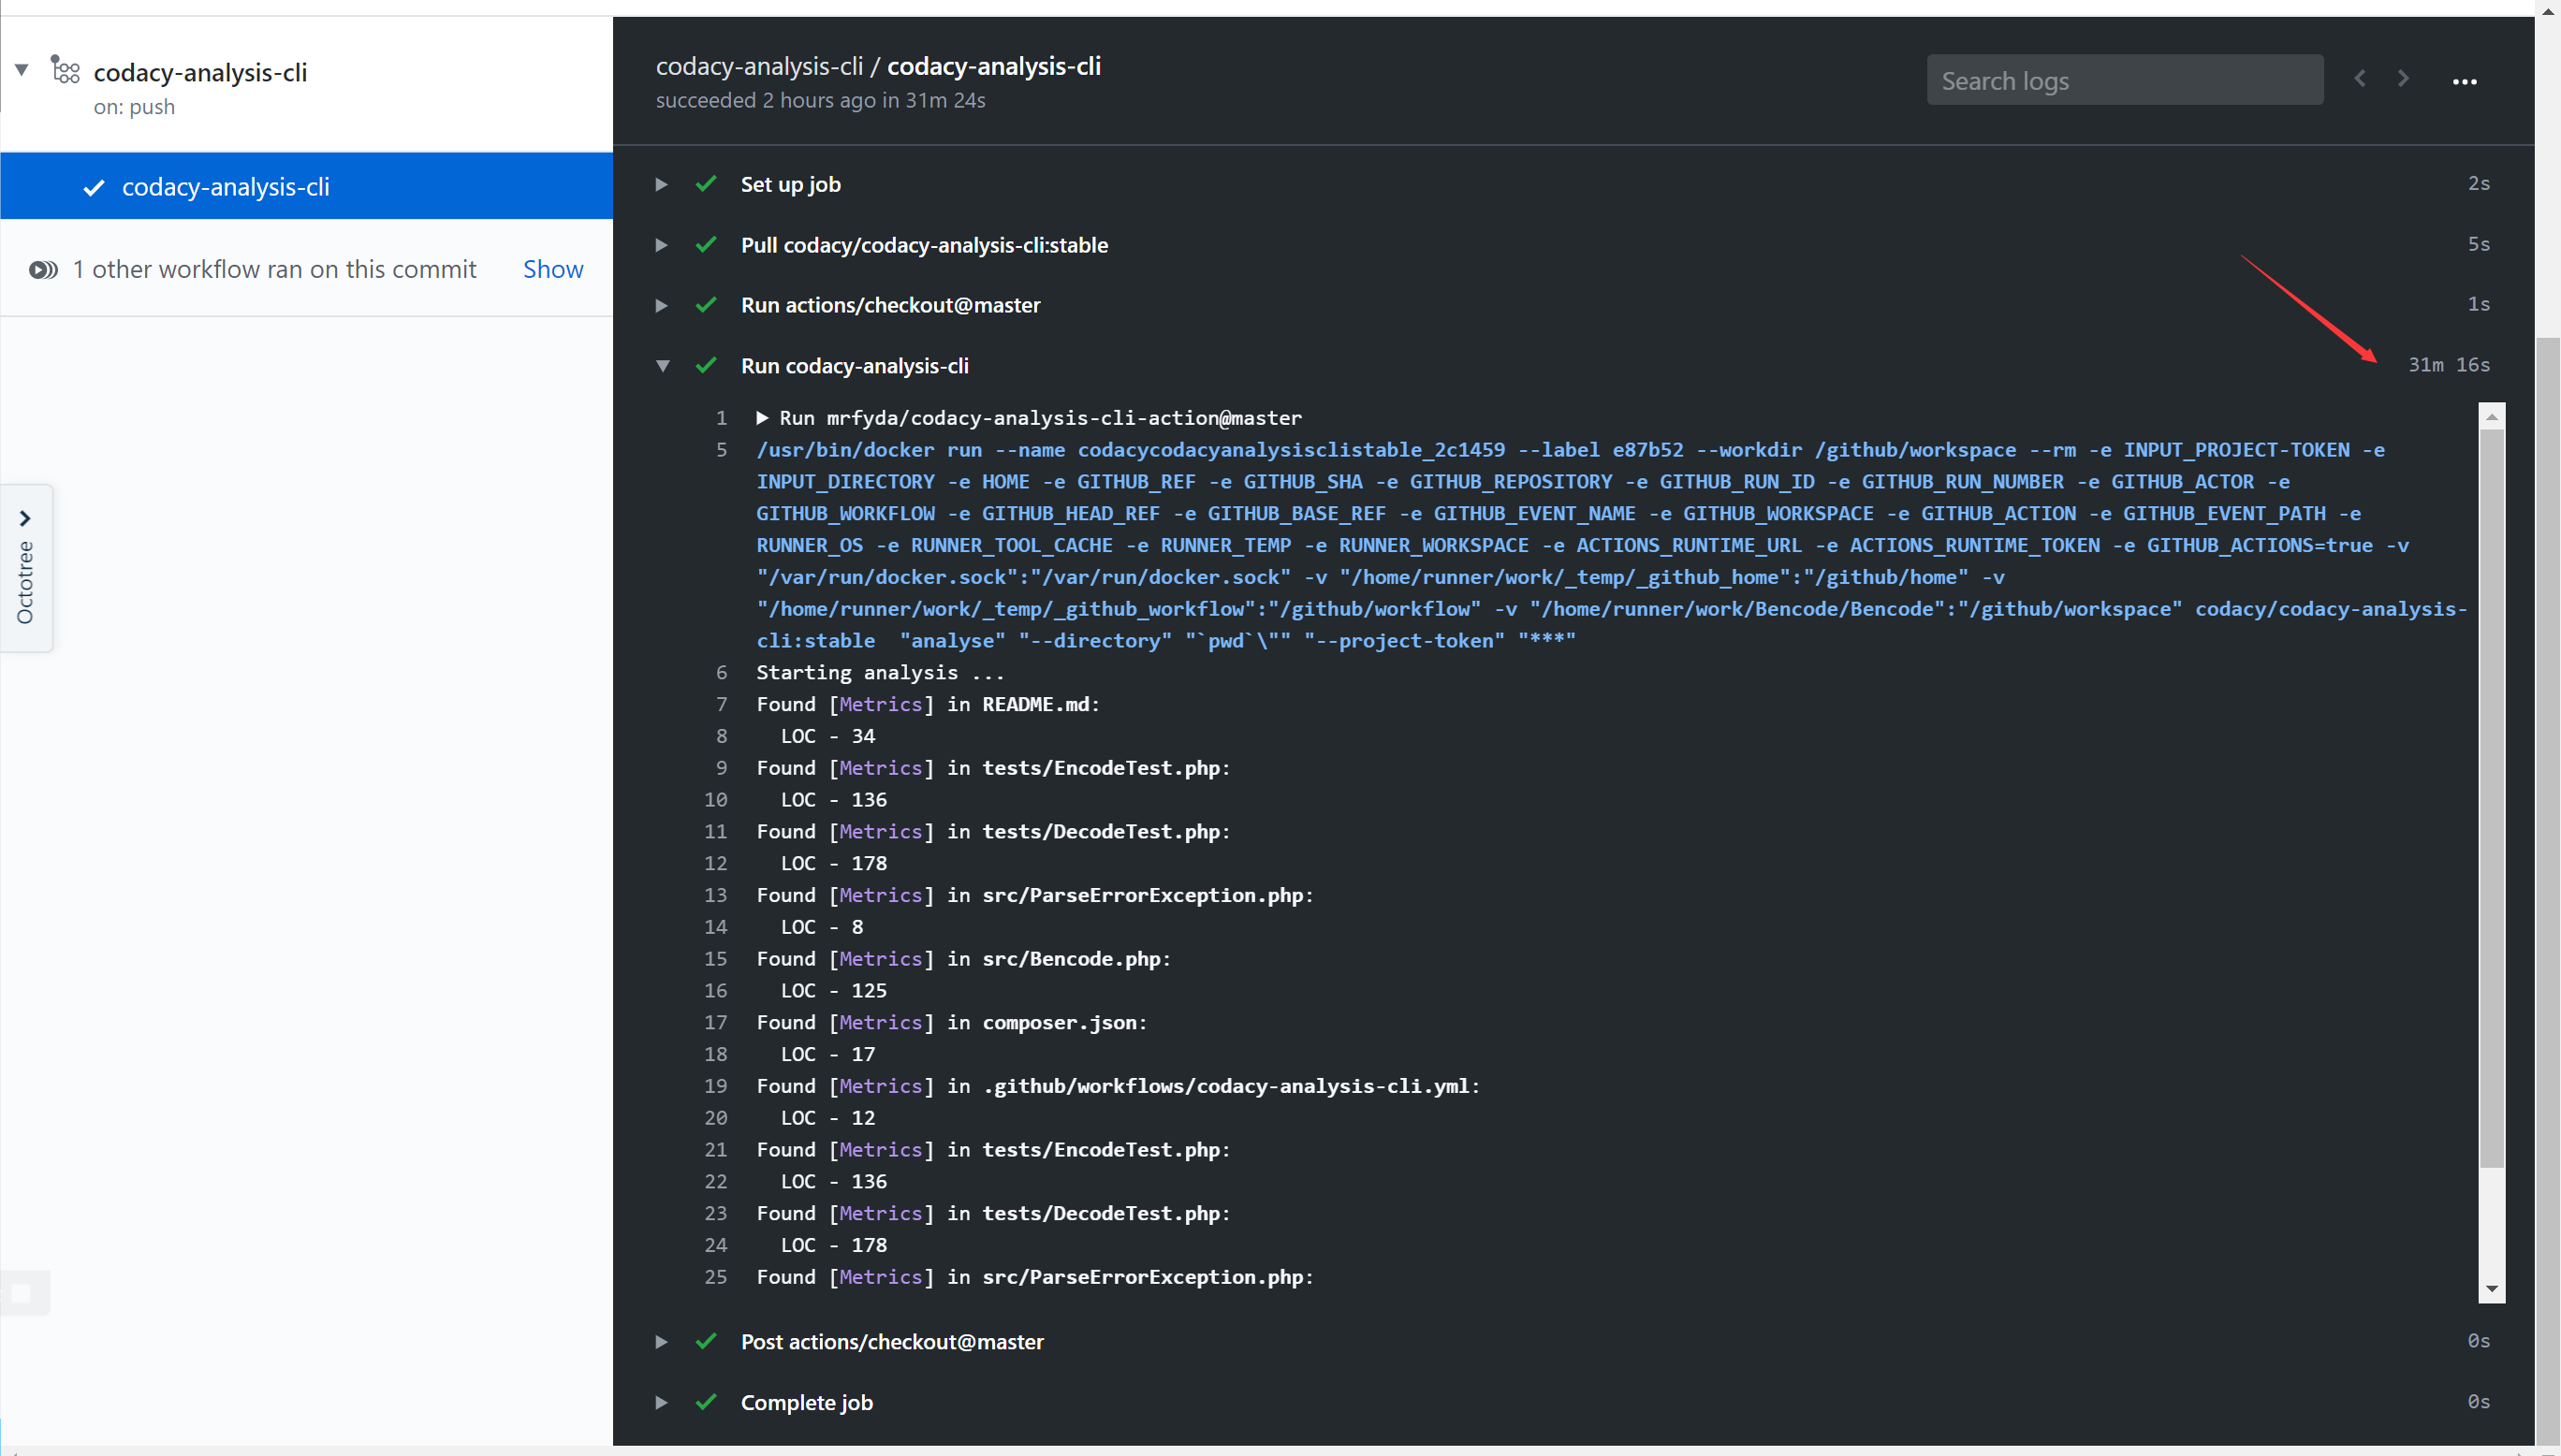Click log line number 19
The image size is (2561, 1456).
(x=715, y=1086)
